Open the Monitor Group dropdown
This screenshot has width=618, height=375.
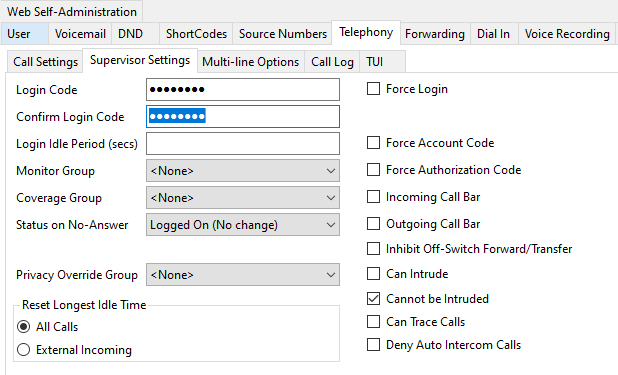click(243, 170)
